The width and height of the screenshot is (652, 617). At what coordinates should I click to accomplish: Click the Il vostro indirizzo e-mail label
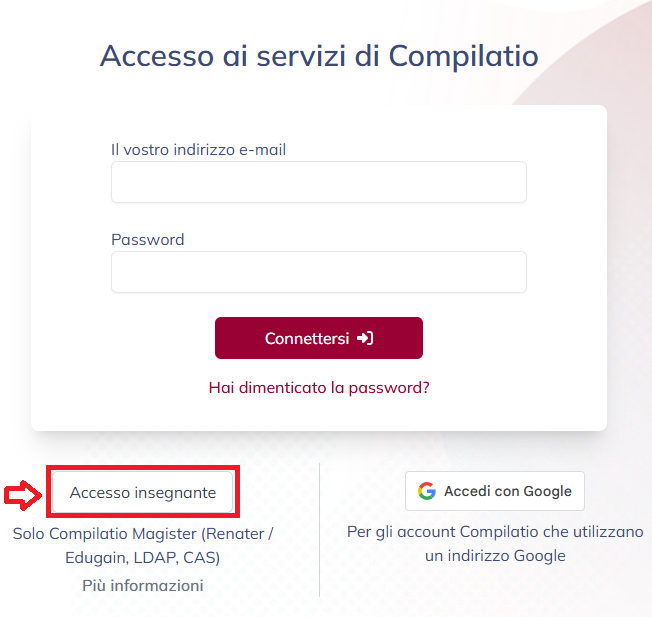(x=198, y=150)
